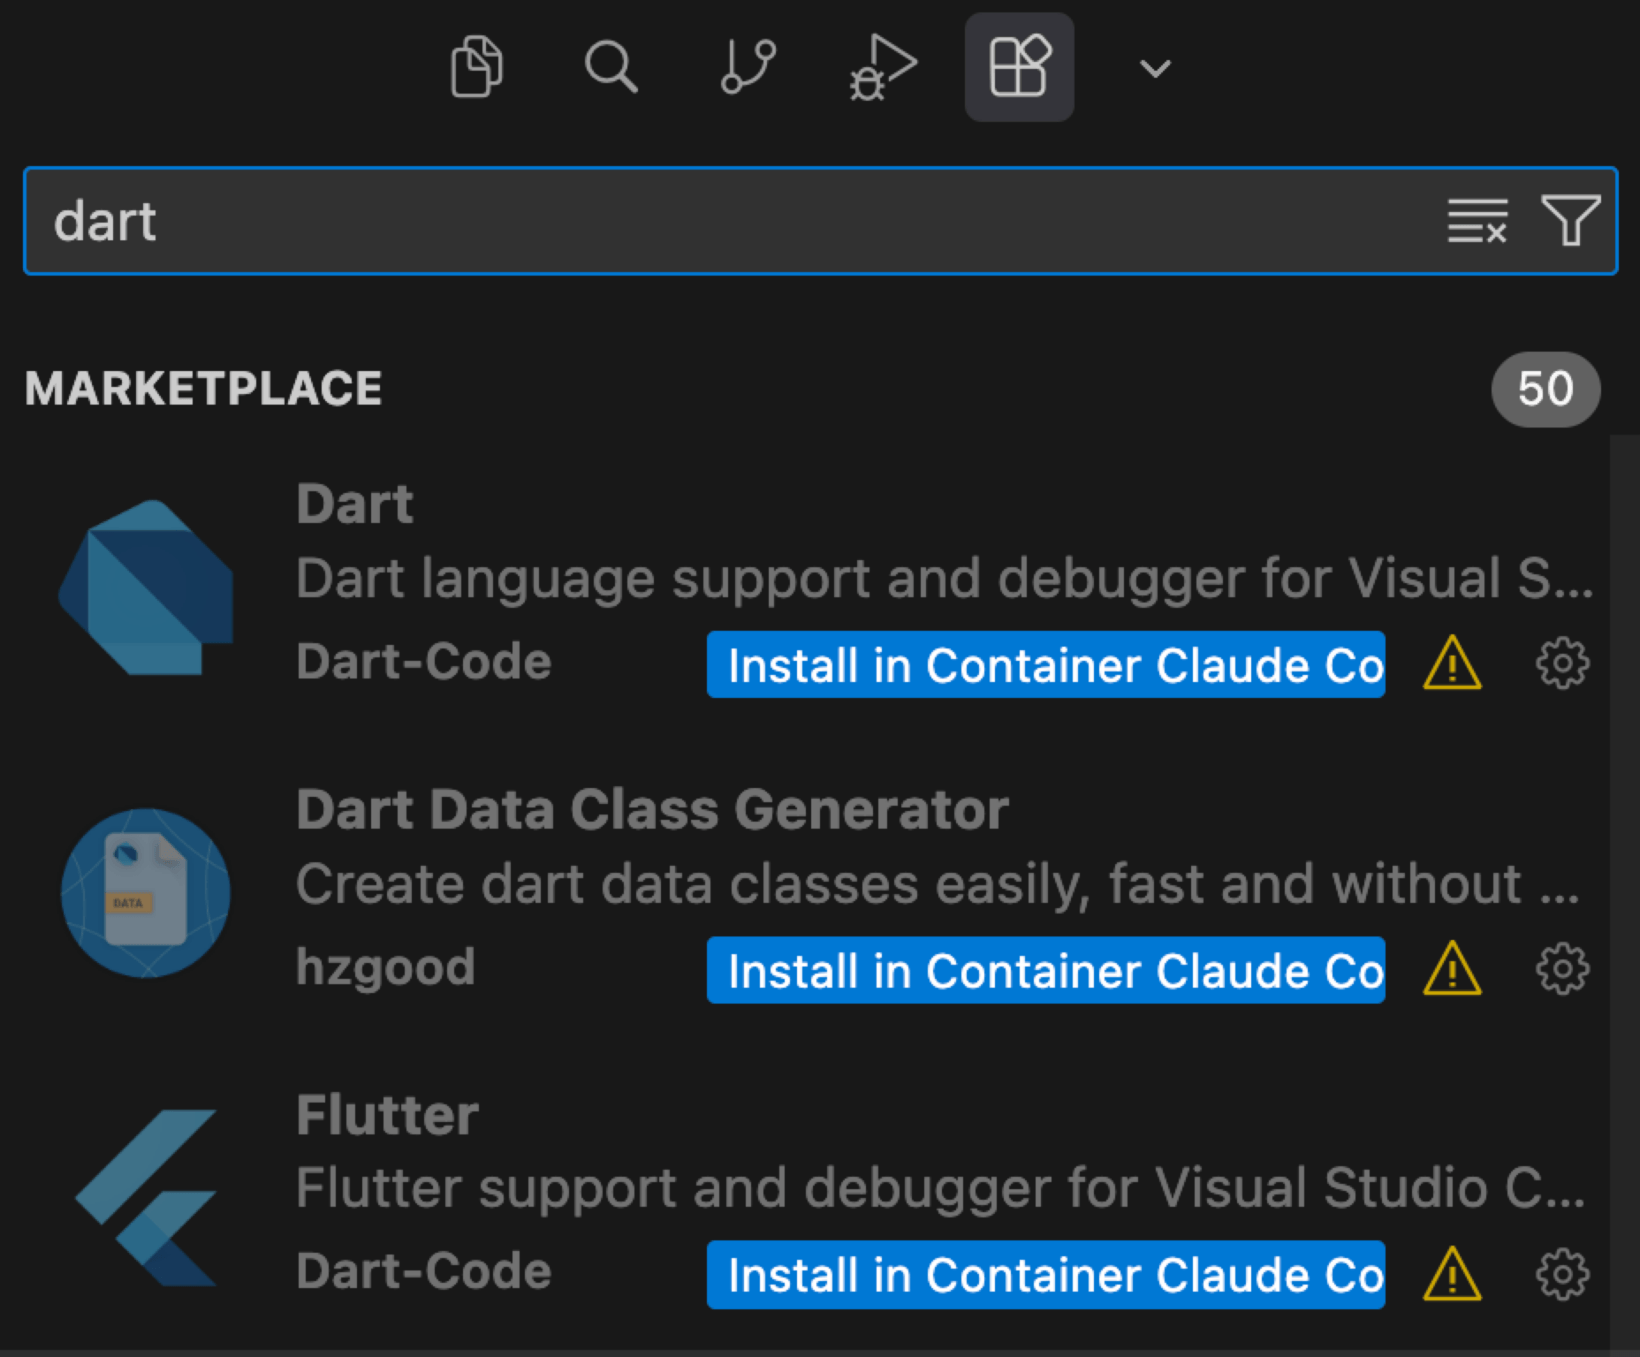Viewport: 1640px width, 1357px height.
Task: Open the Search view icon
Action: [612, 67]
